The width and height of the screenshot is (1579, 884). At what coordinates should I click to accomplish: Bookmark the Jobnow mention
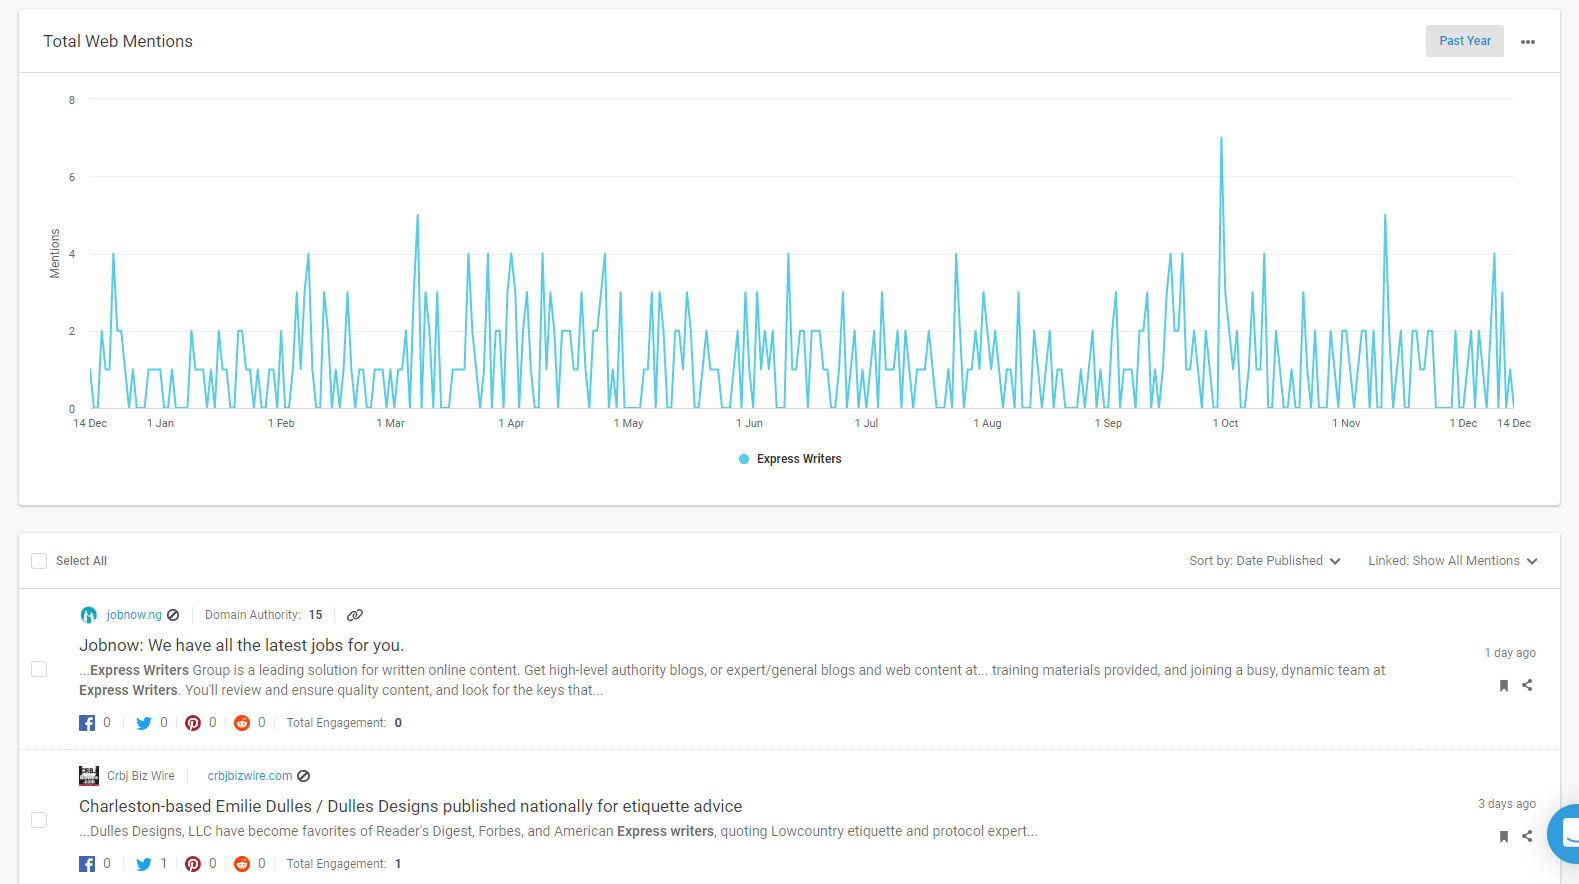pyautogui.click(x=1503, y=685)
